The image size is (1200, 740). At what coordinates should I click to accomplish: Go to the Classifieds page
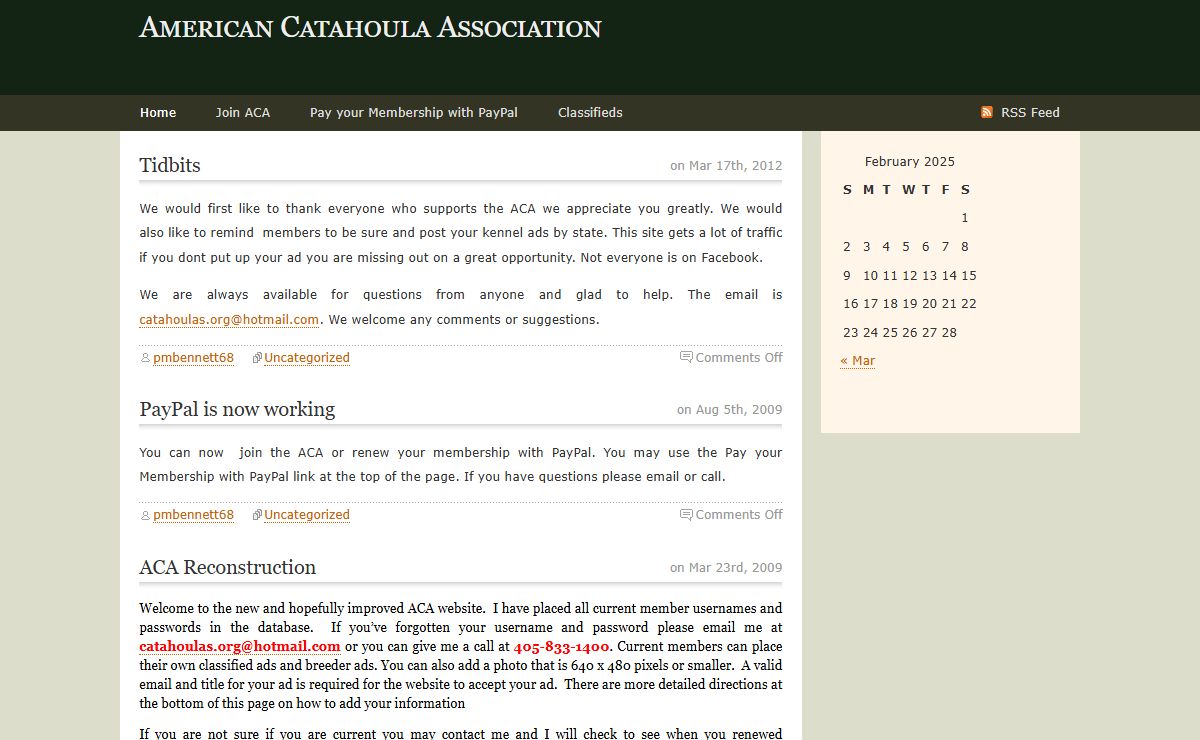point(590,112)
